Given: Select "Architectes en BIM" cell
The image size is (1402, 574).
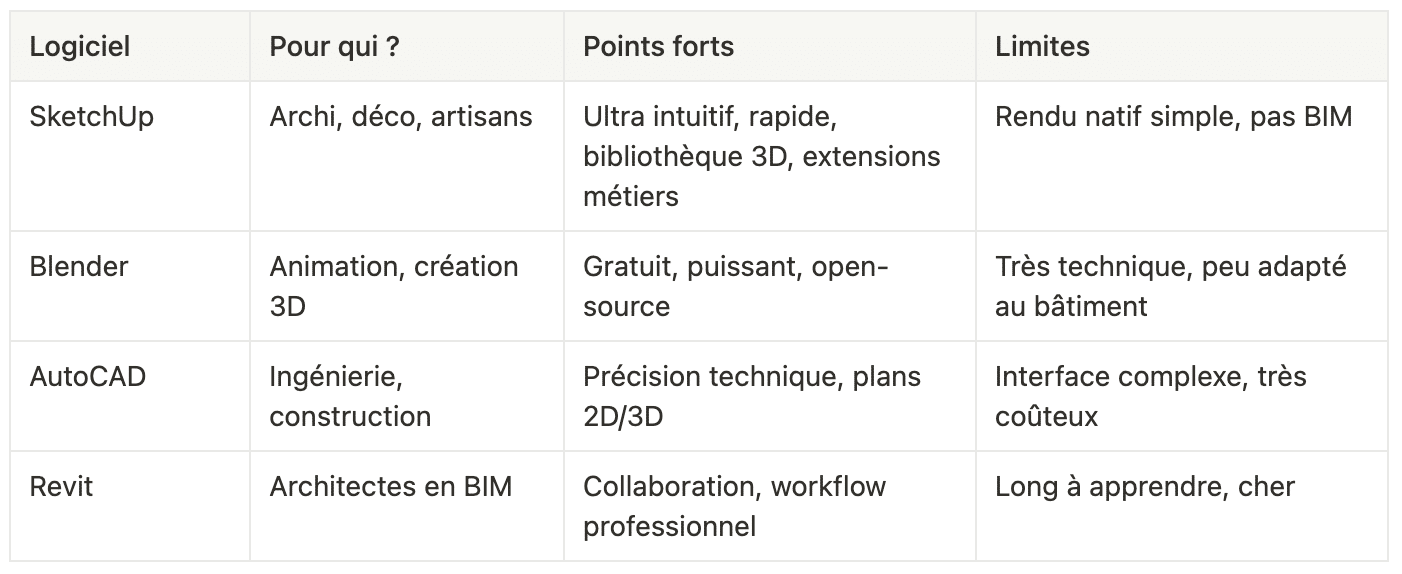Looking at the screenshot, I should coord(406,506).
